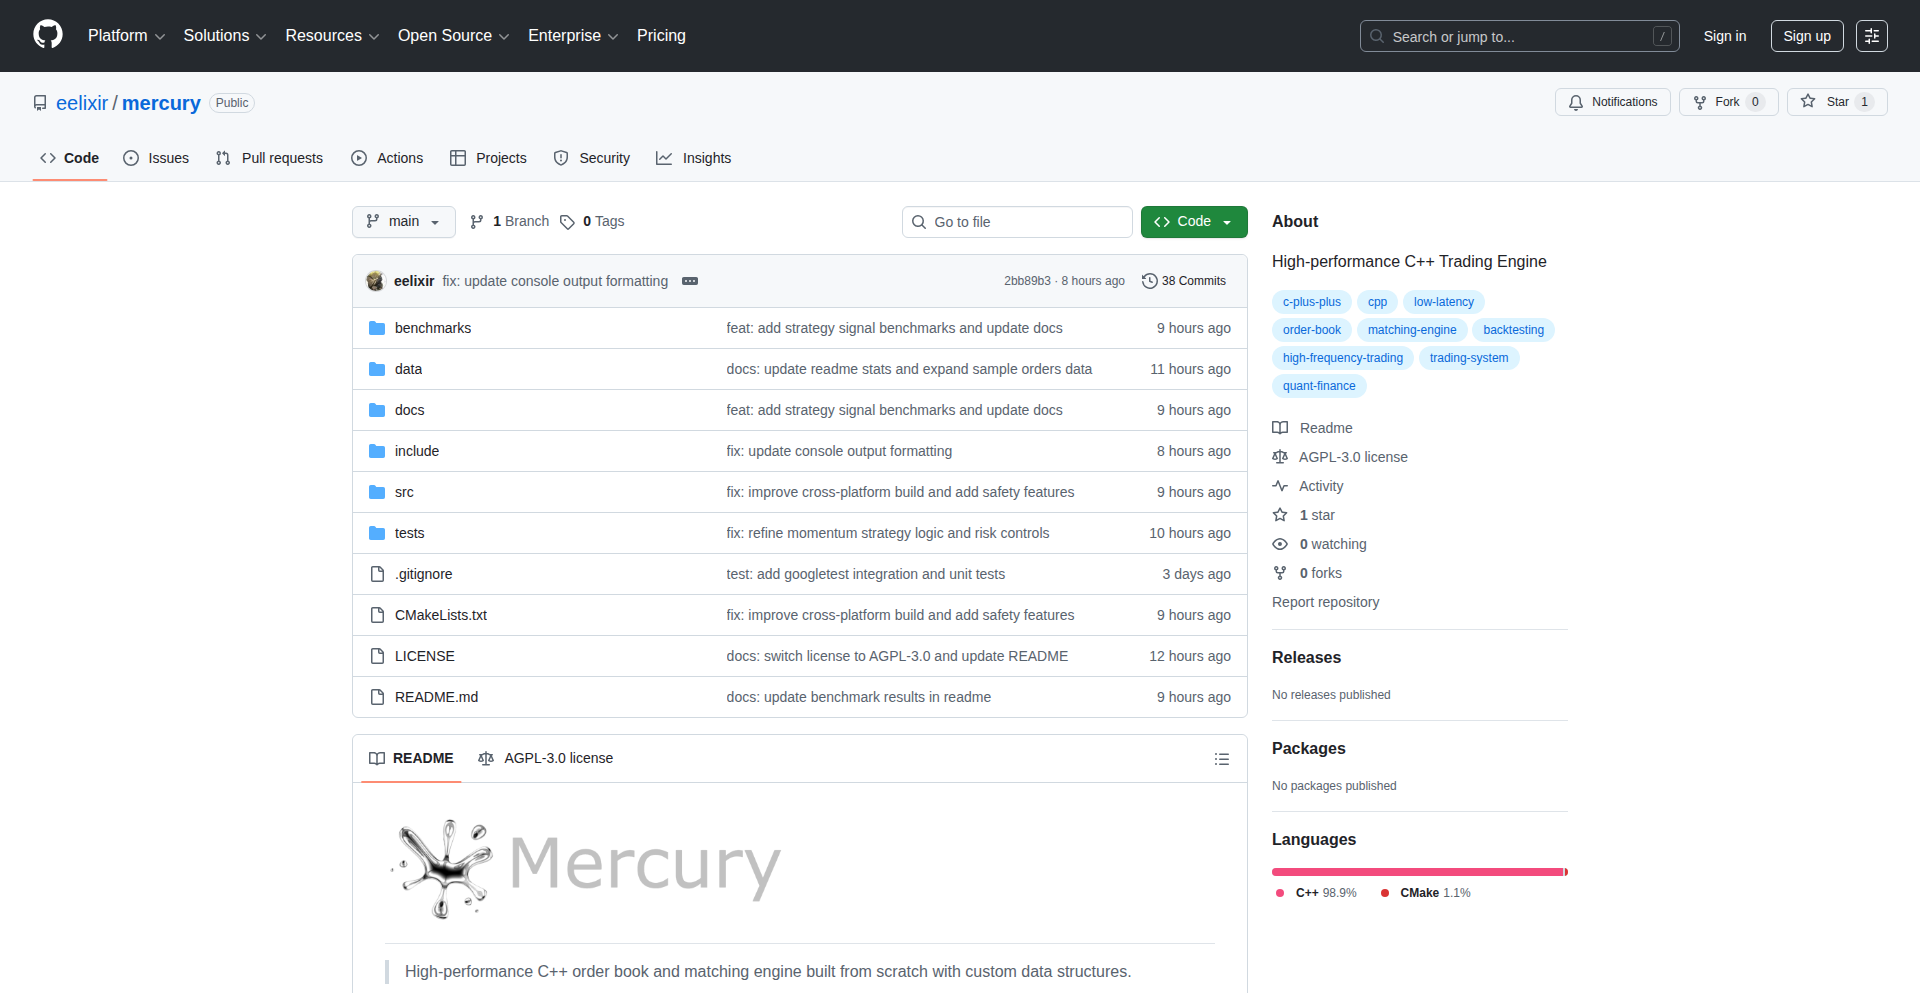Click the watching eye icon
The height and width of the screenshot is (993, 1920).
coord(1280,544)
